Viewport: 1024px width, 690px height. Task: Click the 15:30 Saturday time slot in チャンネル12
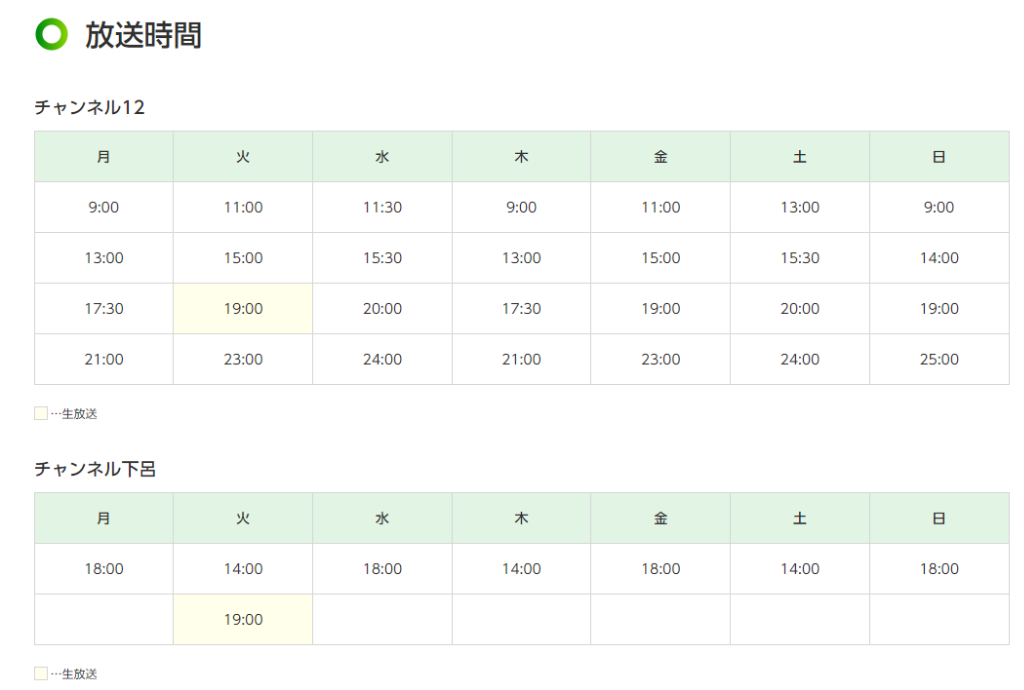coord(800,258)
